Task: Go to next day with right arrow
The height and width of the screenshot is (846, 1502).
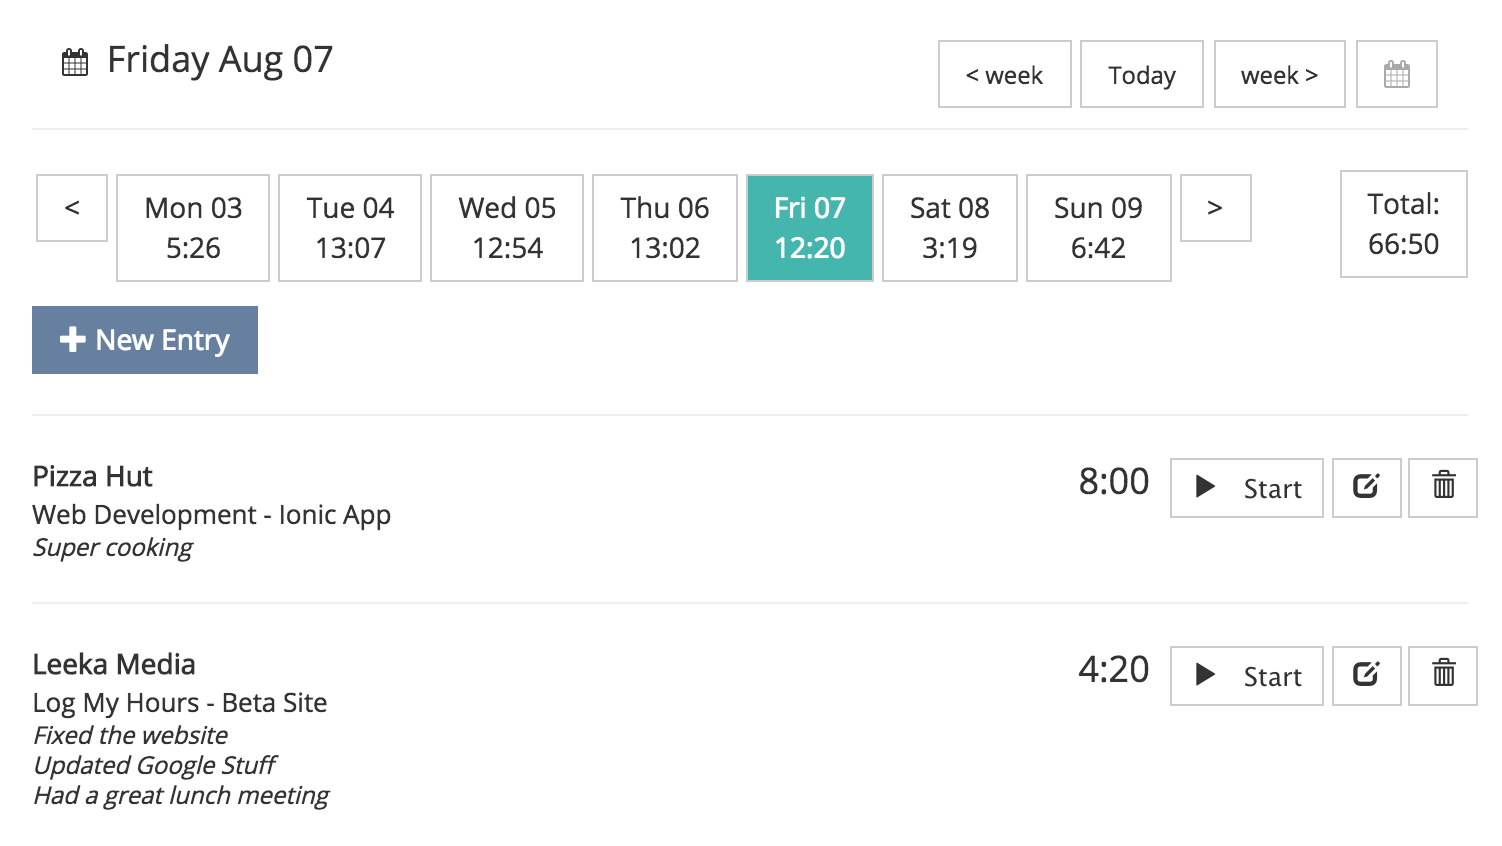Action: tap(1215, 208)
